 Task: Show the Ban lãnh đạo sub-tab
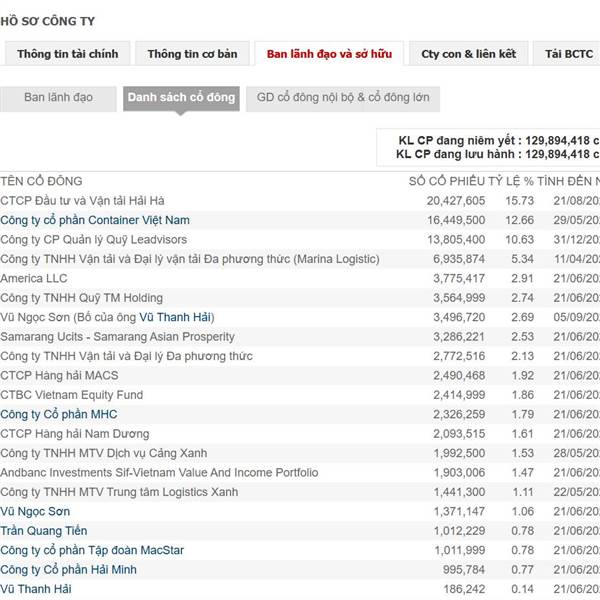58,98
